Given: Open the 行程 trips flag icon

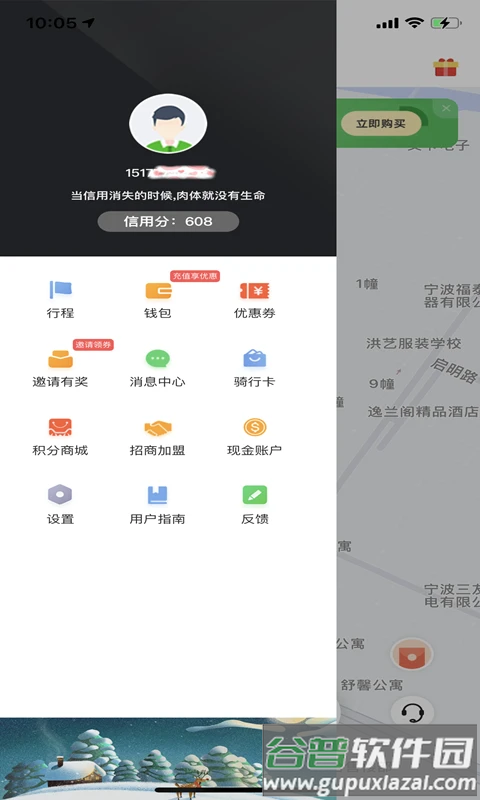Looking at the screenshot, I should pyautogui.click(x=61, y=290).
